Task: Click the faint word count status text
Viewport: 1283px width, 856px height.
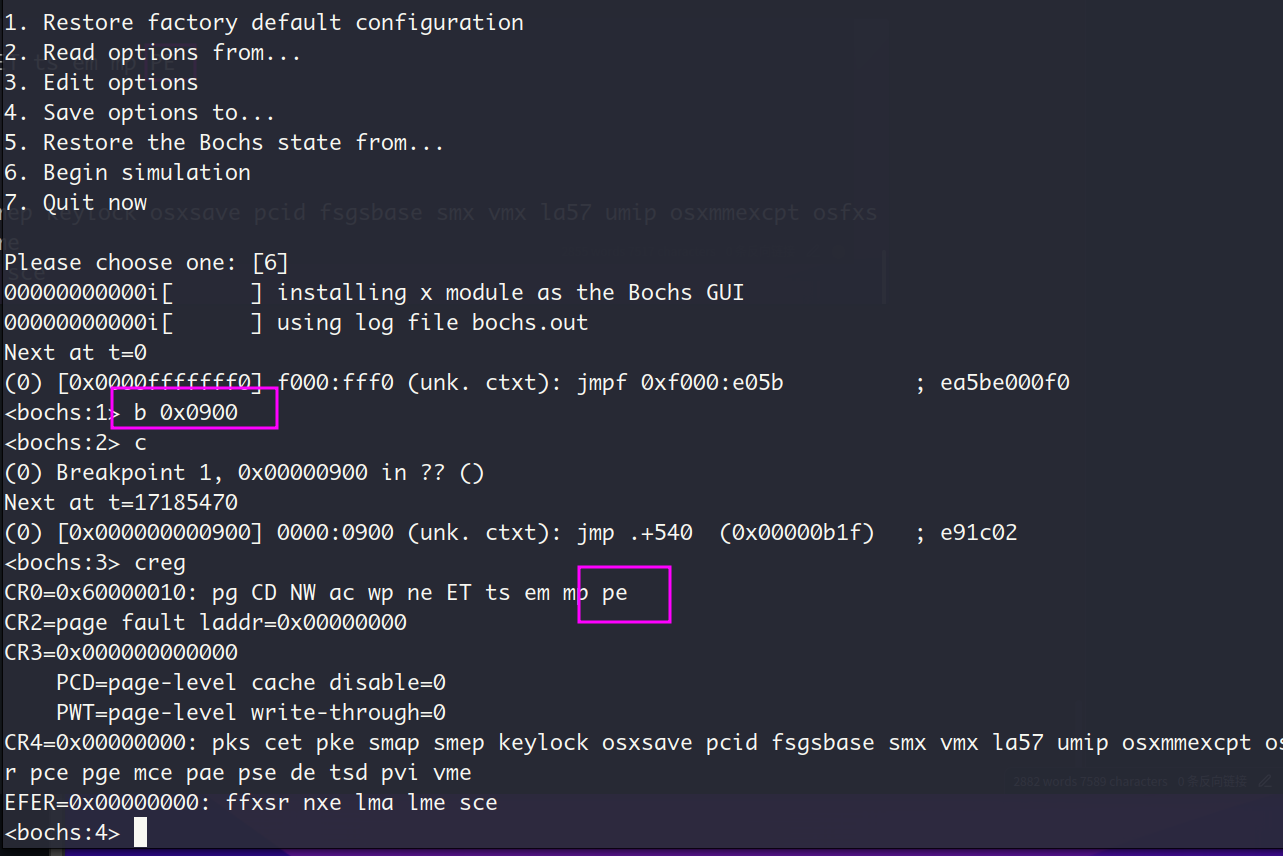Action: (x=1090, y=782)
